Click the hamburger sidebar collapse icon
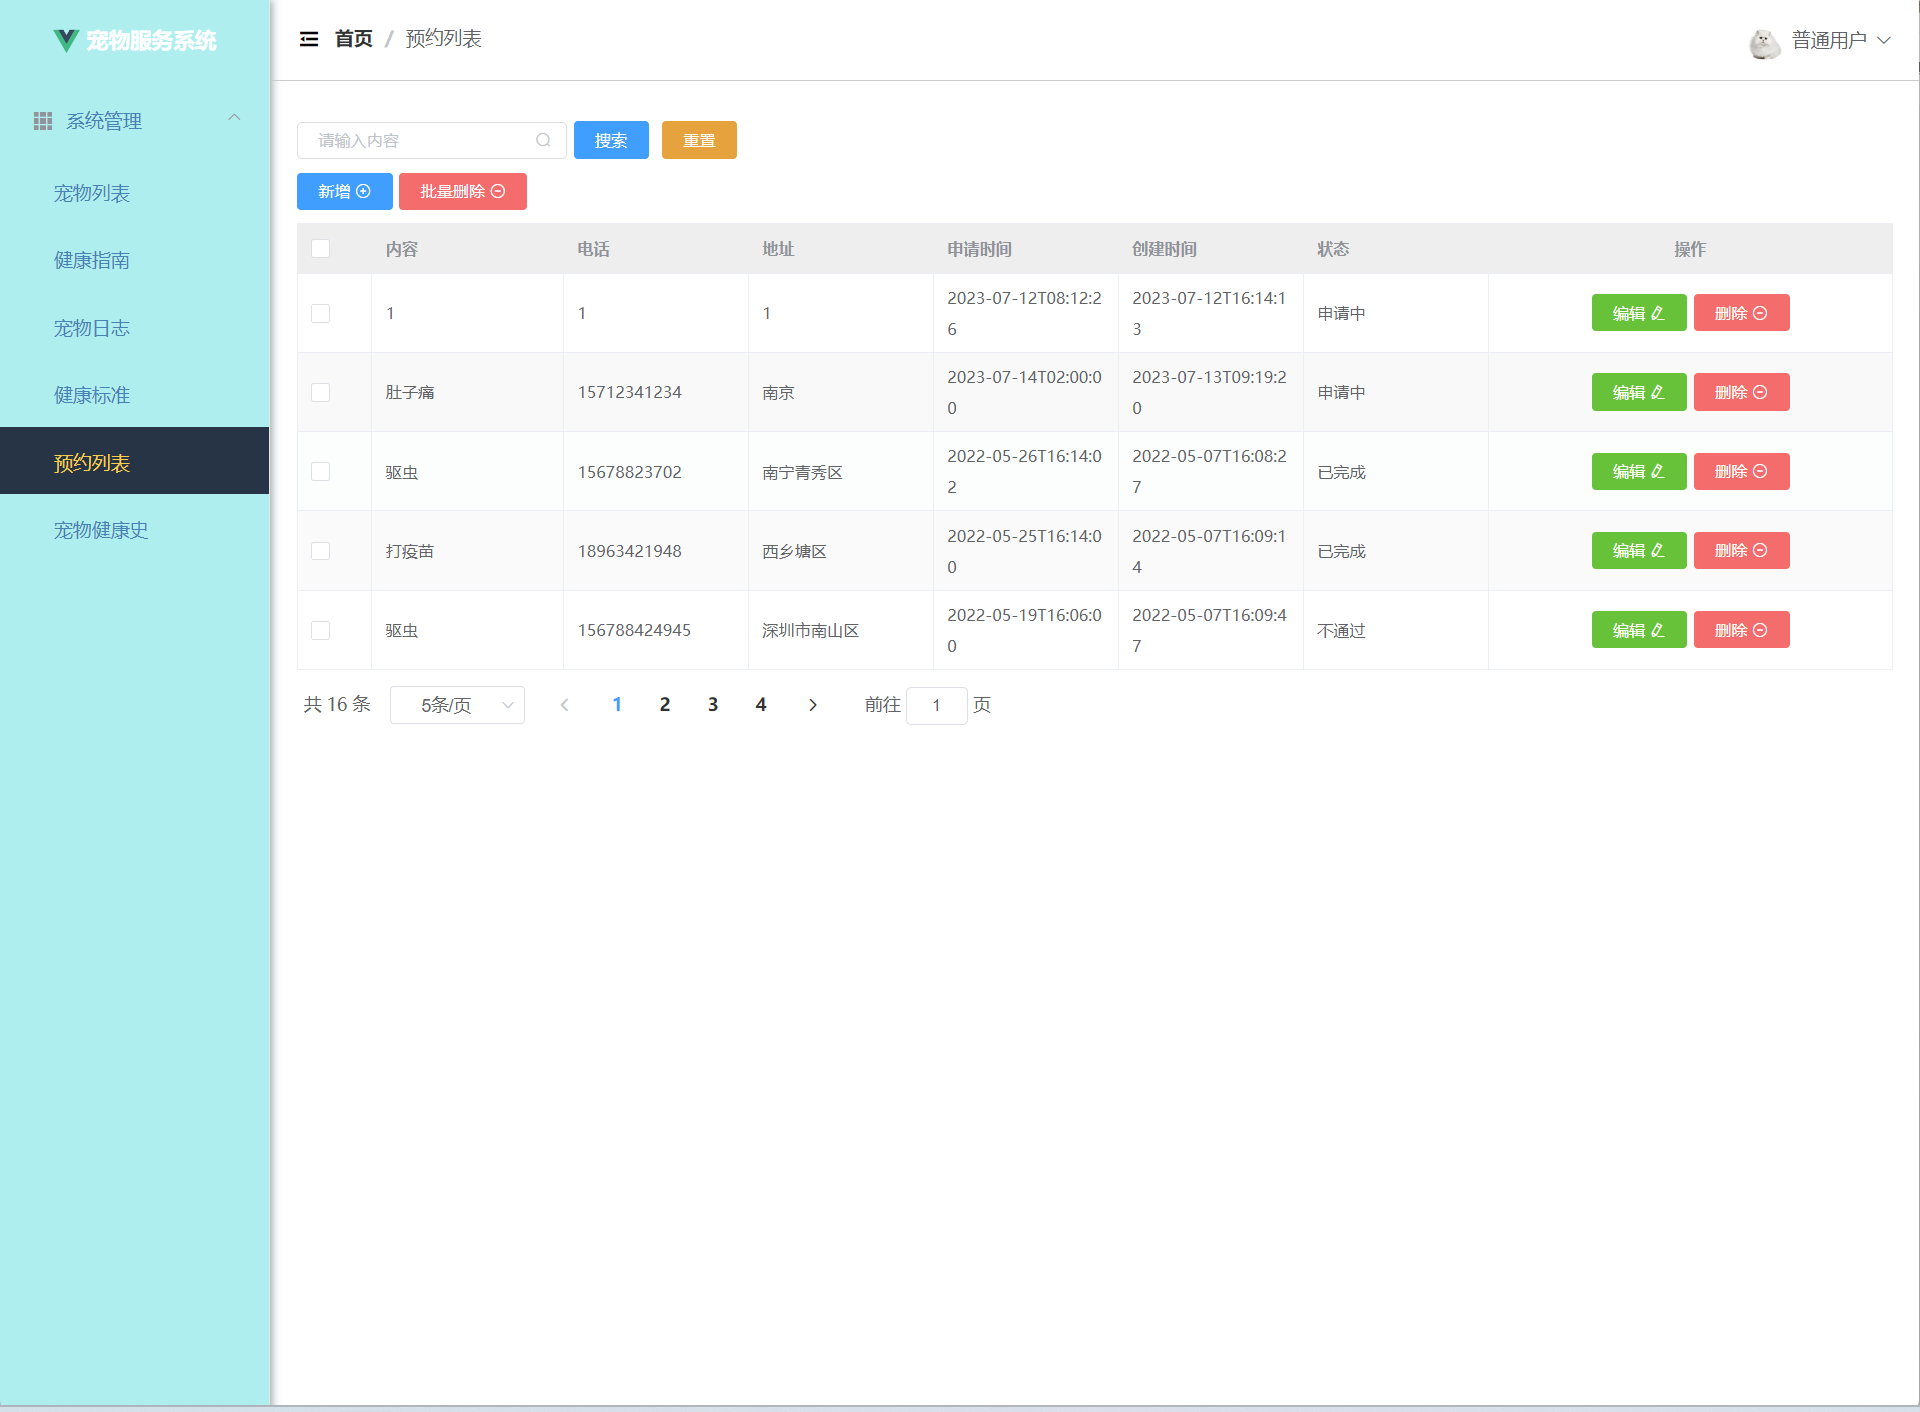Image resolution: width=1920 pixels, height=1412 pixels. pyautogui.click(x=309, y=39)
